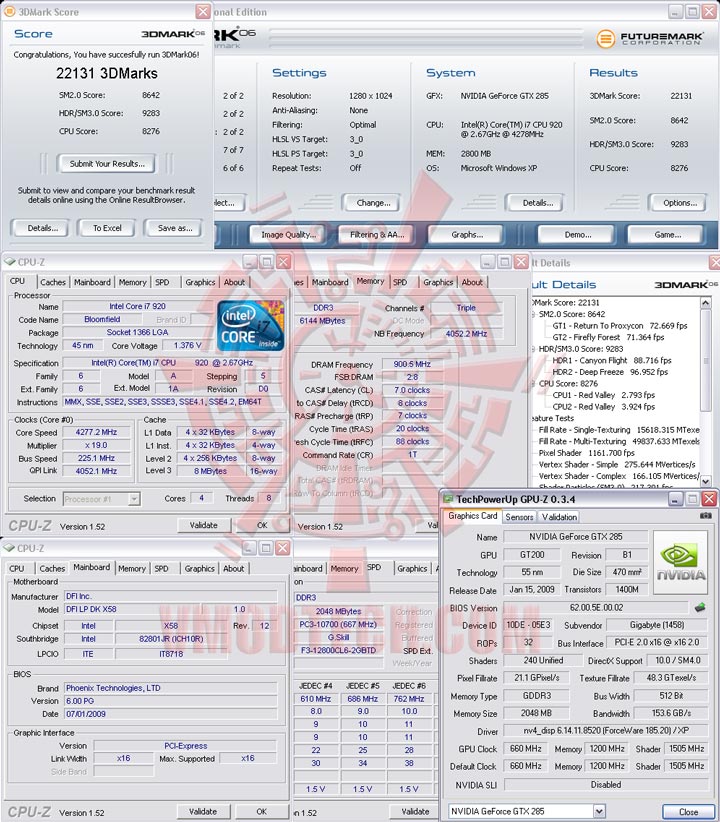Viewport: 720px width, 822px height.
Task: Open Image Quality settings
Action: tap(288, 234)
